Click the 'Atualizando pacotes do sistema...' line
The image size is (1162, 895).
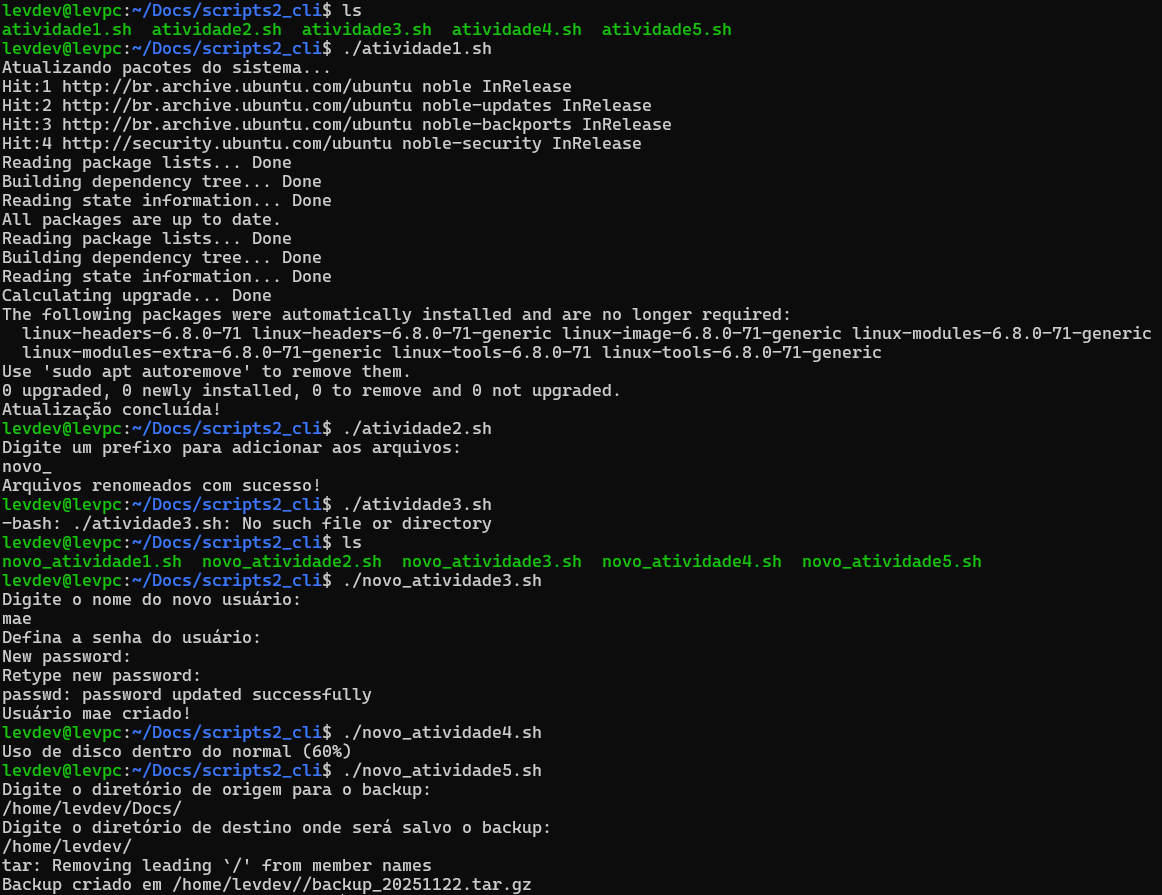(x=166, y=67)
